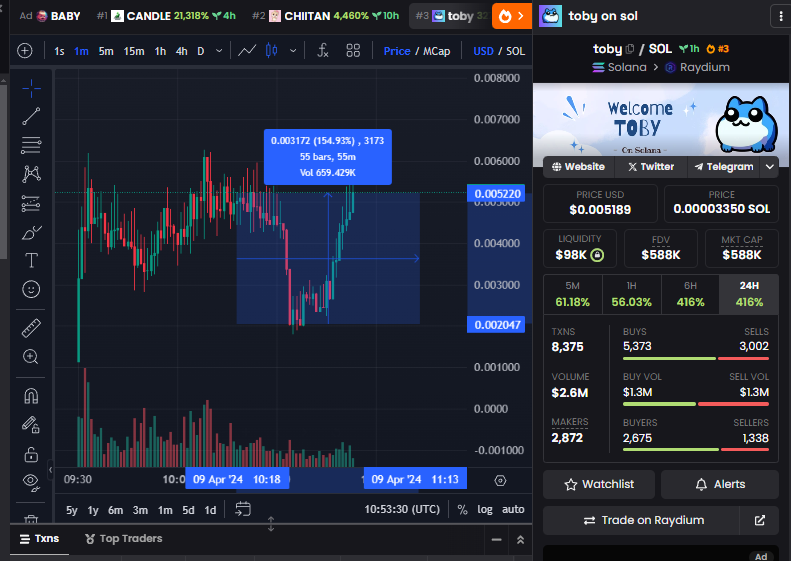Select the candlestick chart style
791x561 pixels.
tap(271, 50)
